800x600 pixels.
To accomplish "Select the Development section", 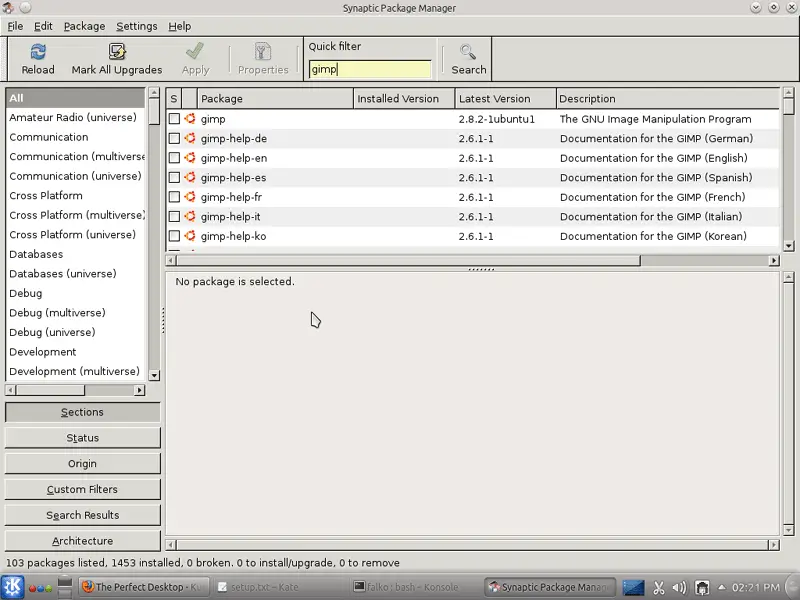I will pyautogui.click(x=75, y=352).
